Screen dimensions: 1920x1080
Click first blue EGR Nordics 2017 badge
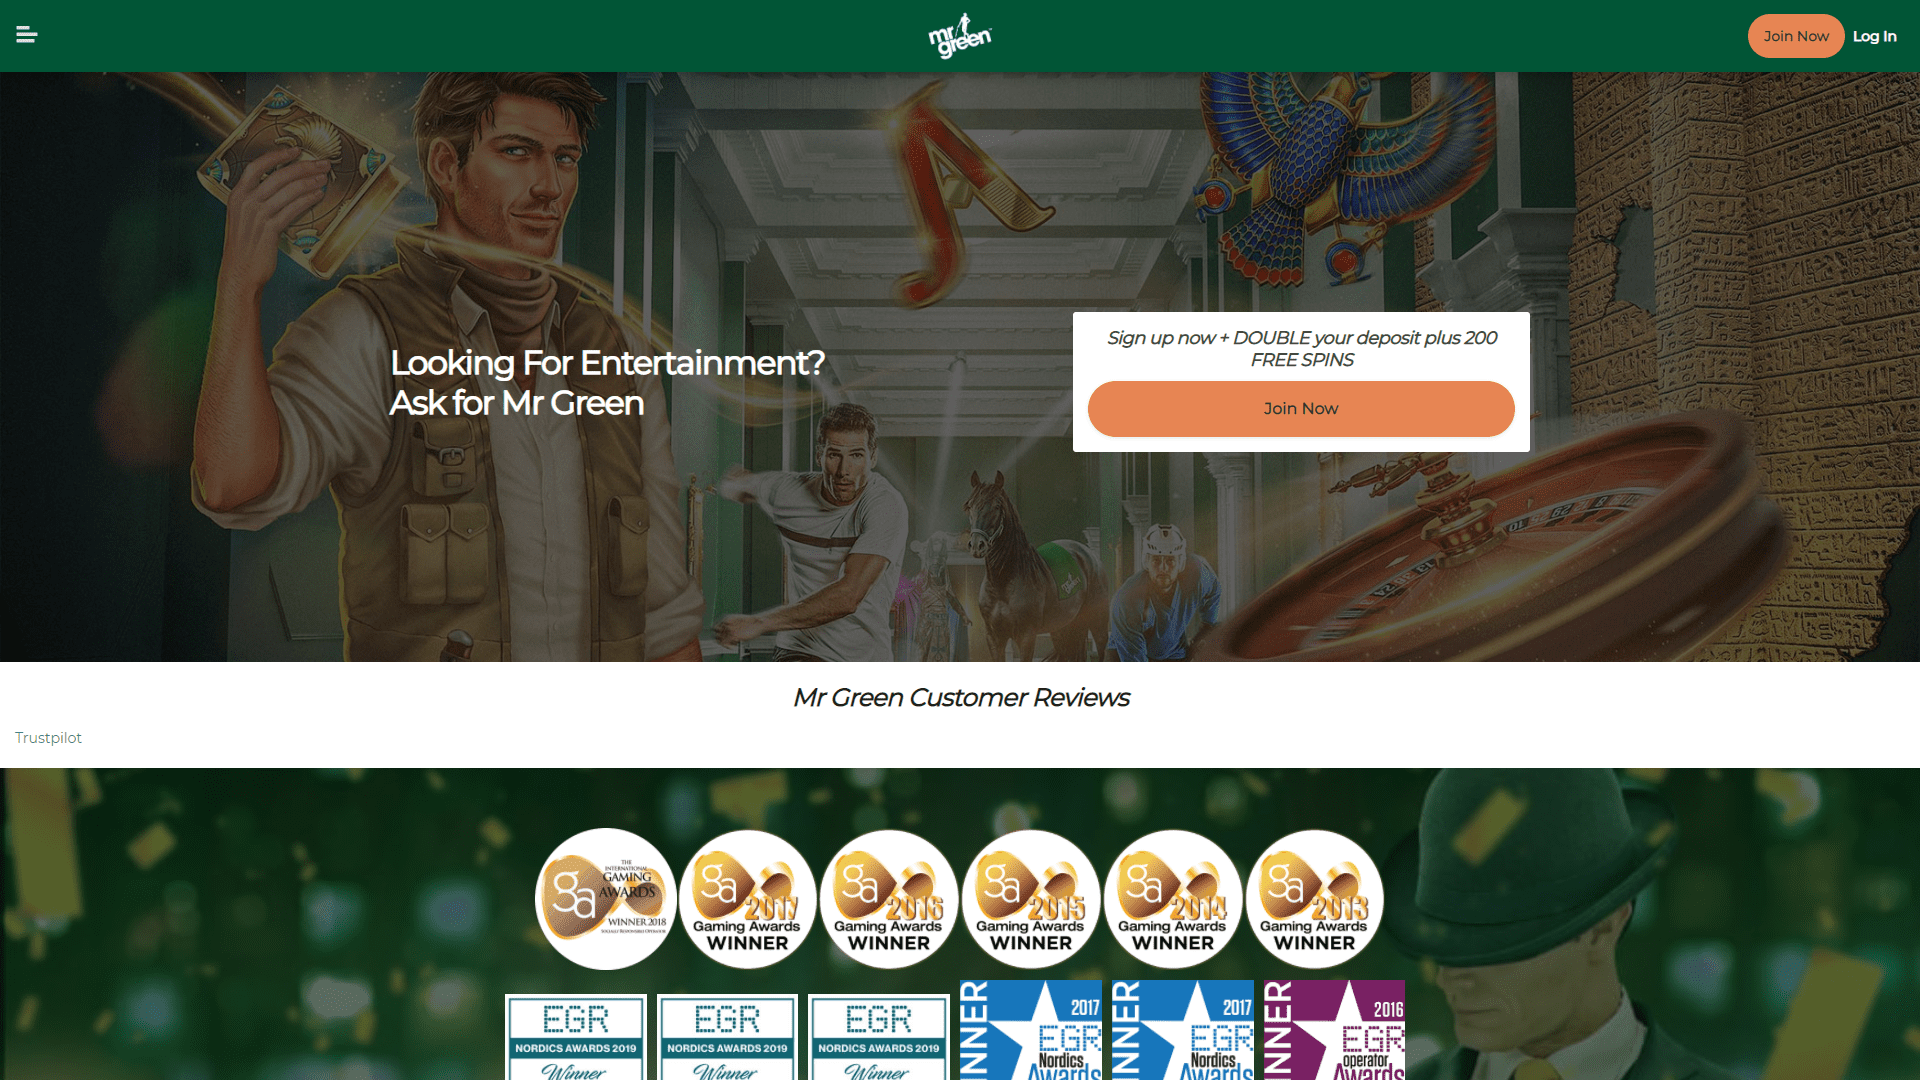tap(1031, 1030)
